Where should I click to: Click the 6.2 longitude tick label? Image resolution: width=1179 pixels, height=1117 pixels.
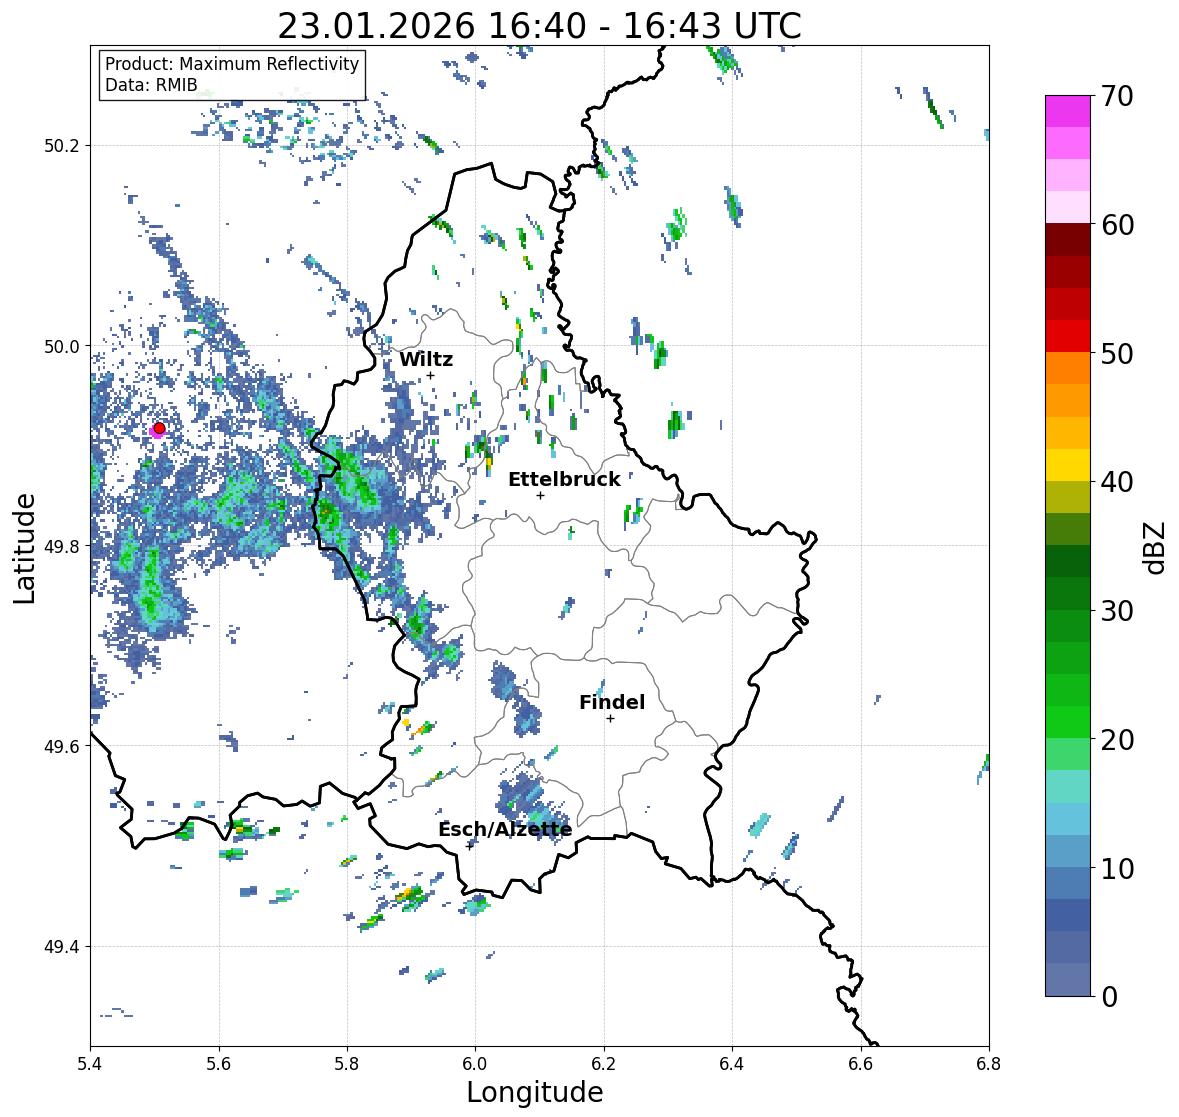coord(604,1064)
